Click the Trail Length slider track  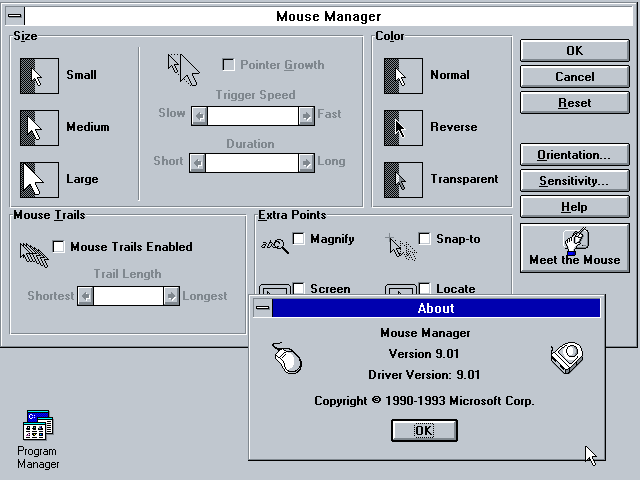[x=128, y=296]
